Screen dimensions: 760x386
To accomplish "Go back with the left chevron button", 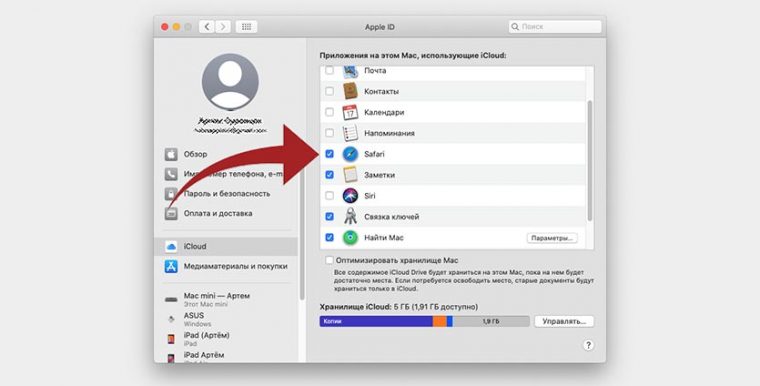I will coord(207,27).
